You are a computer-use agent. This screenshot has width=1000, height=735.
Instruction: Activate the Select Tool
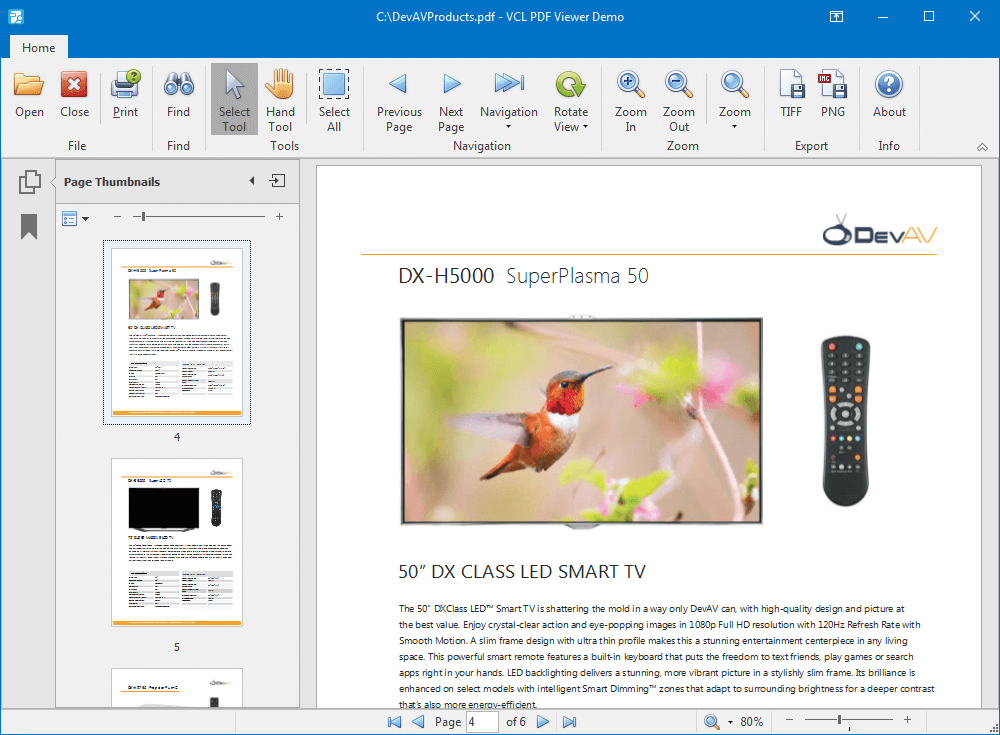click(x=234, y=99)
